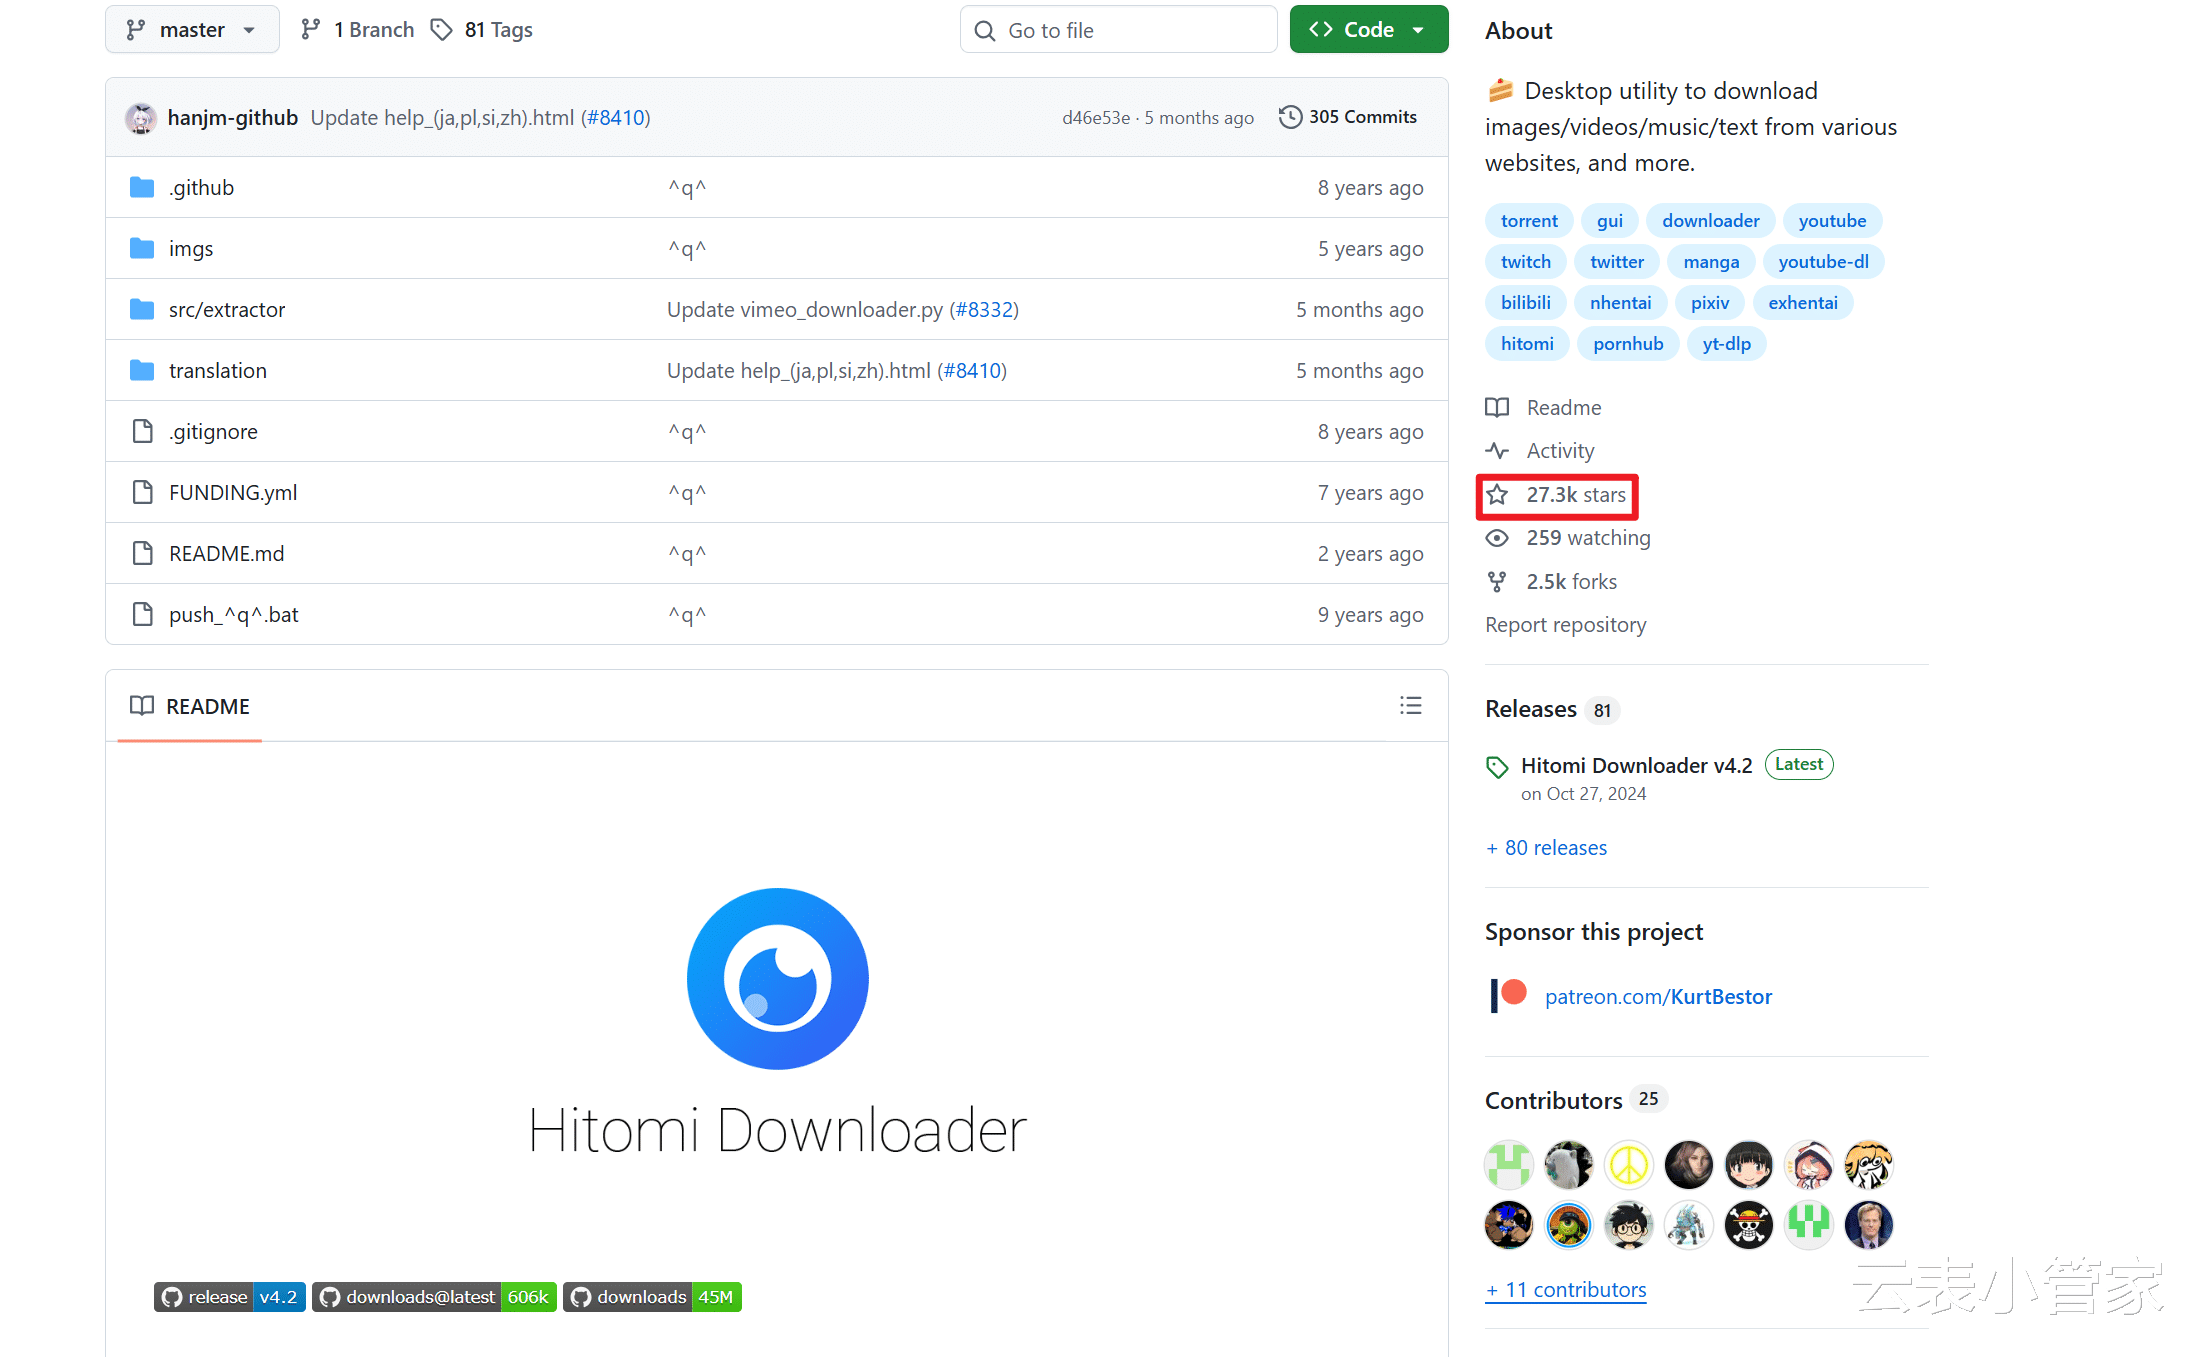Viewport: 2197px width, 1357px height.
Task: Click the tag icon next to 81 Tags
Action: pos(441,30)
